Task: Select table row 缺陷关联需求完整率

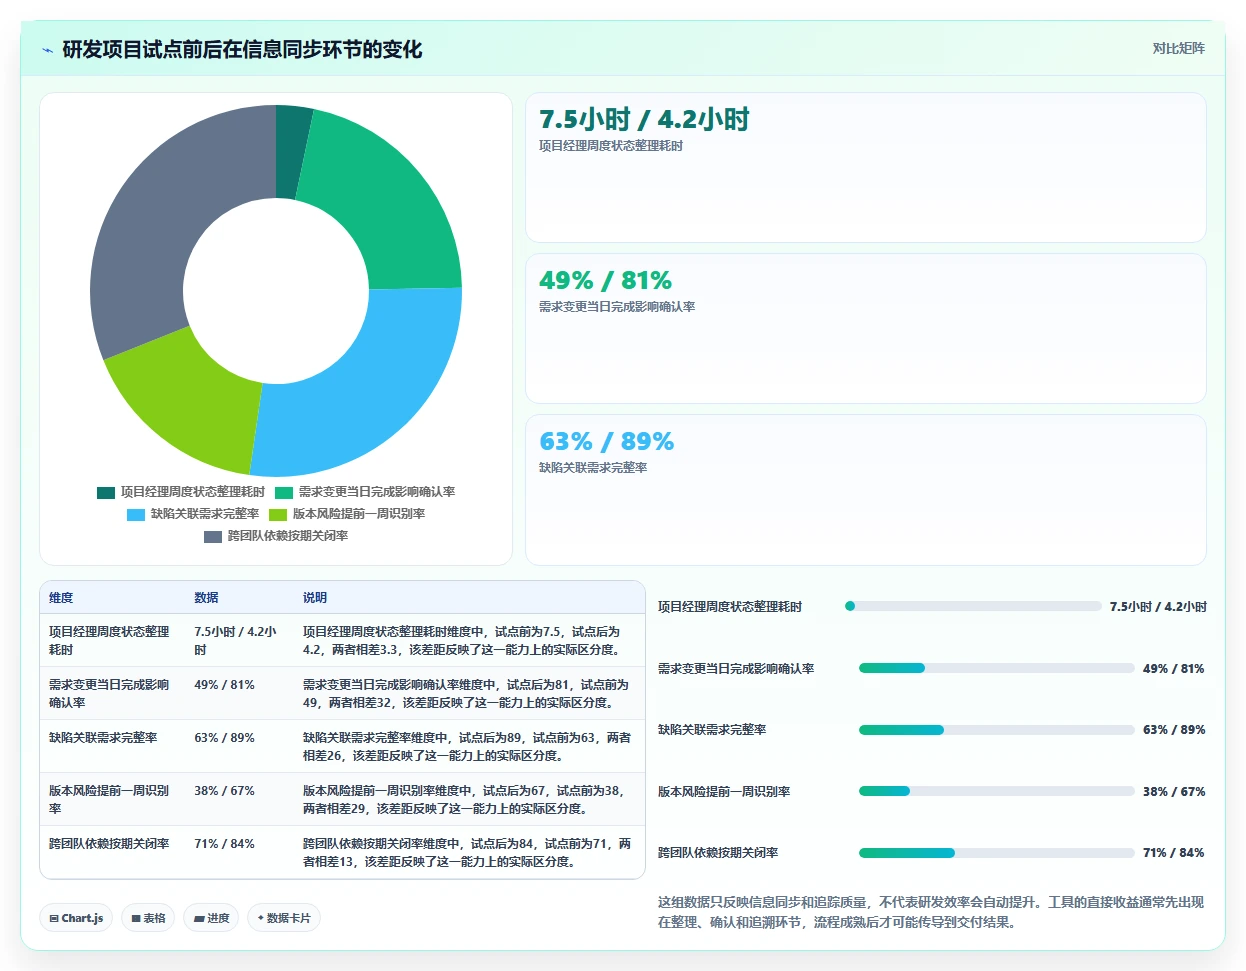Action: point(343,746)
